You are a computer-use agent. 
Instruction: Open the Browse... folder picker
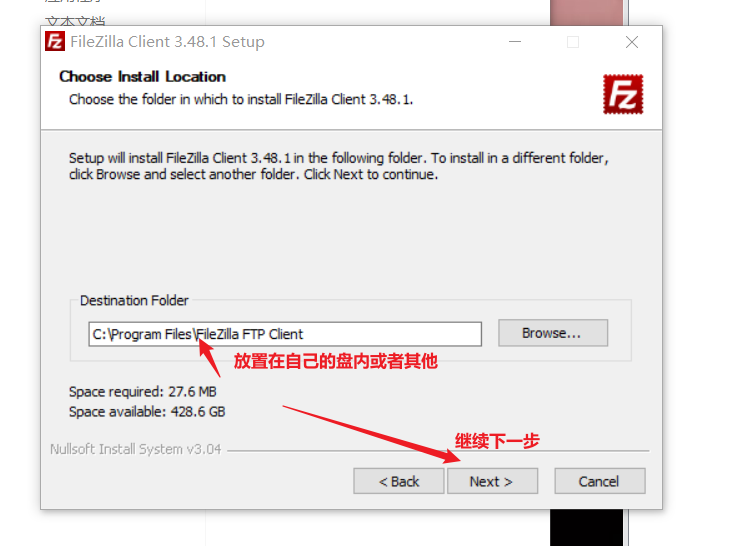(x=553, y=333)
